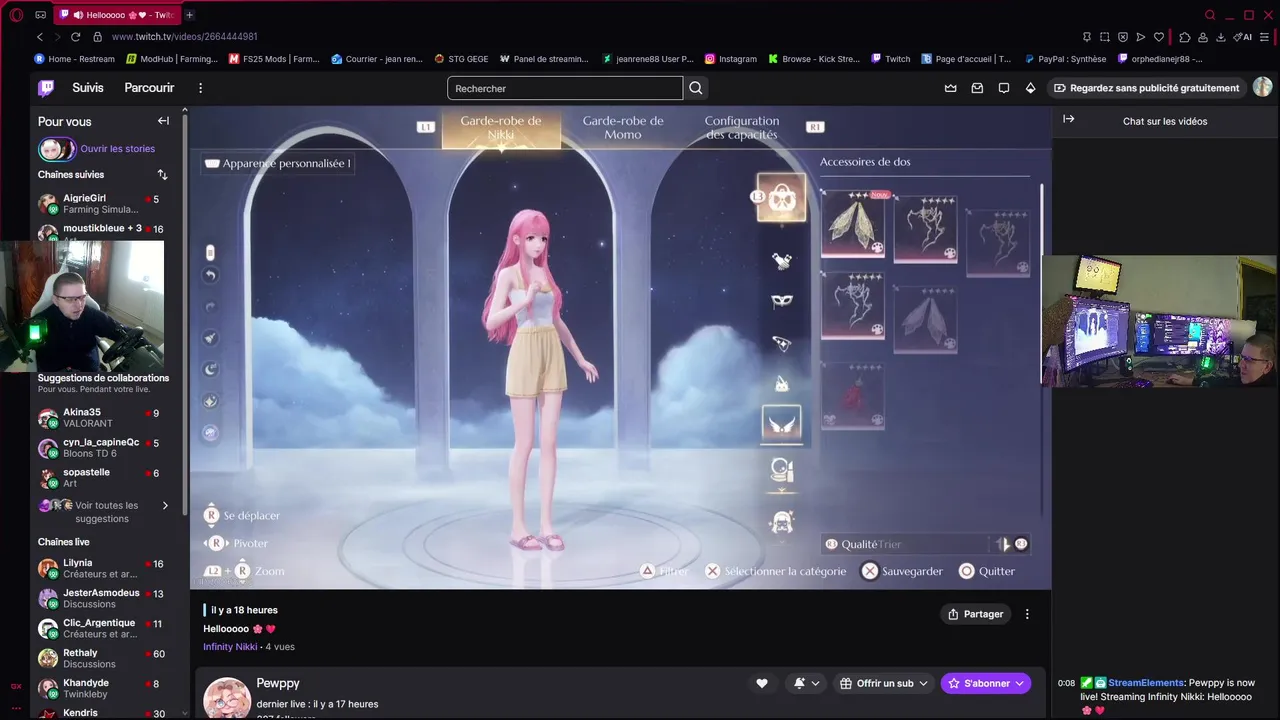Open the Offrir un sub dropdown

pyautogui.click(x=884, y=683)
